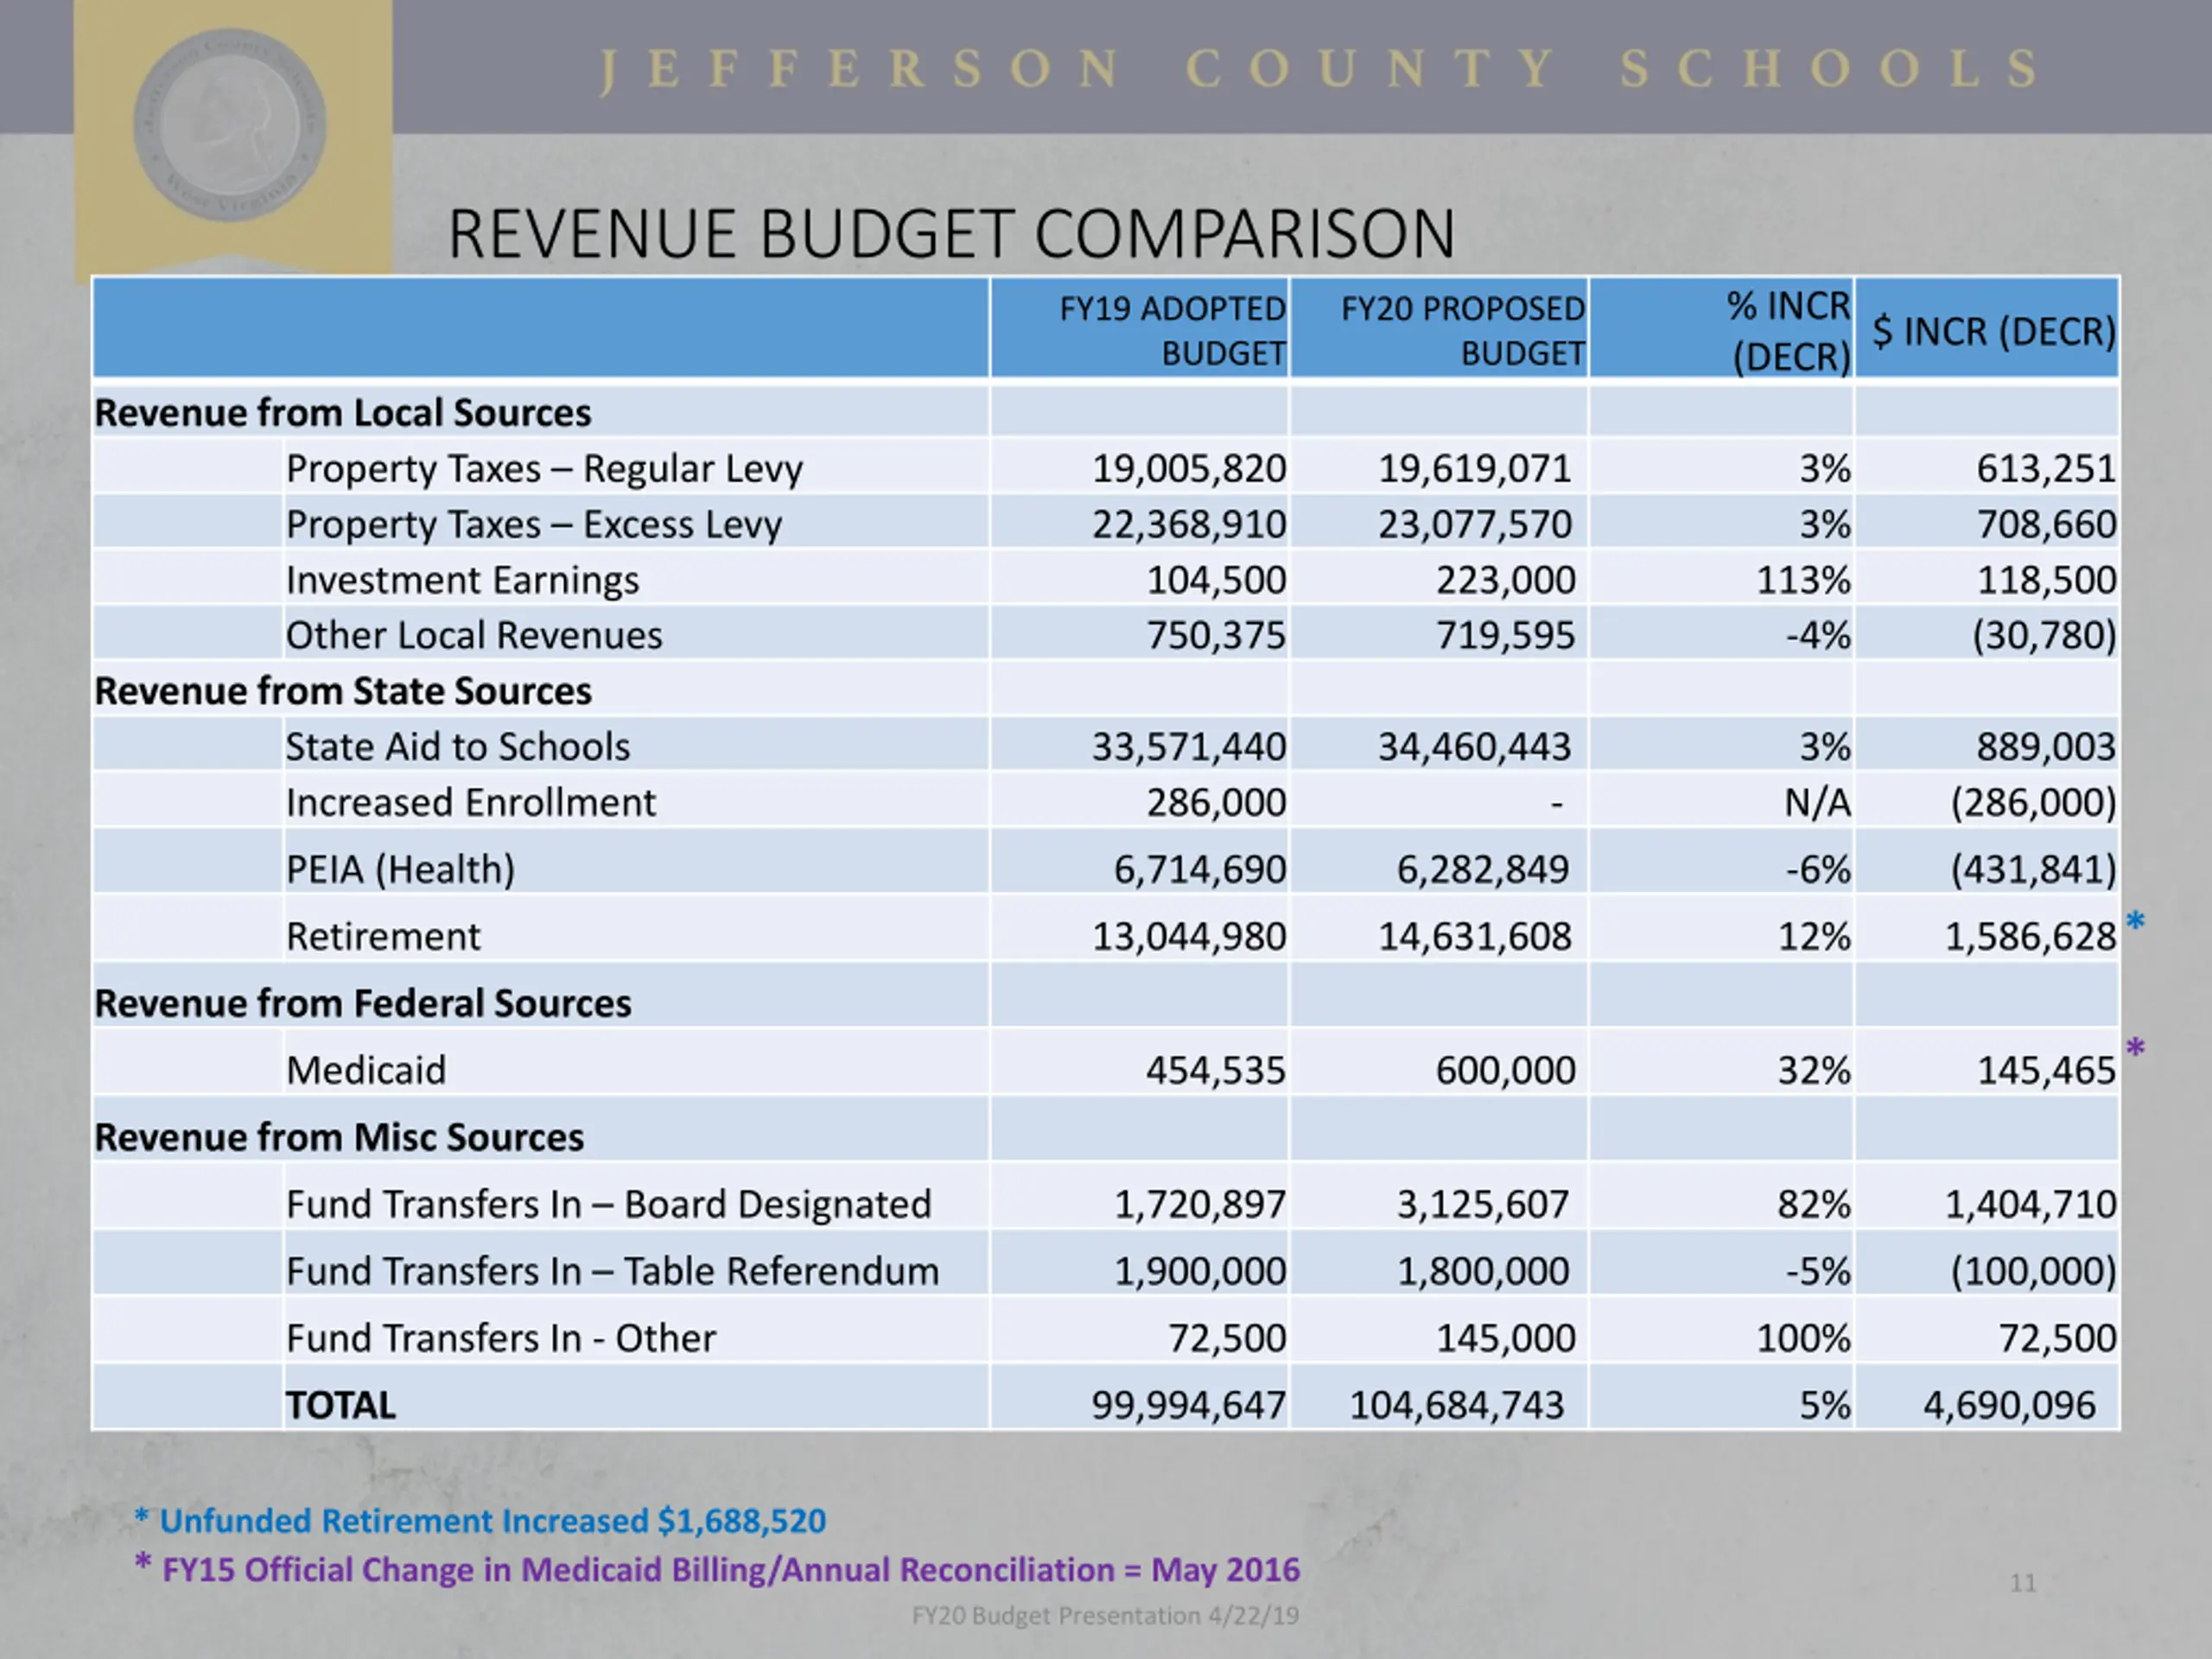Click the FY15 Medicaid Billing footnote text
Screen dimensions: 2212x1659
coord(731,1570)
